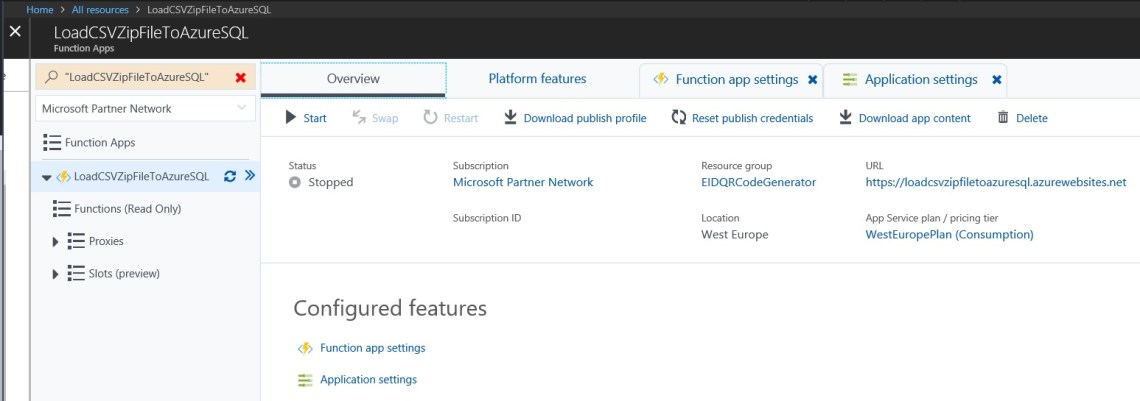Click the "Stopped" status text
1140x401 pixels.
point(331,182)
